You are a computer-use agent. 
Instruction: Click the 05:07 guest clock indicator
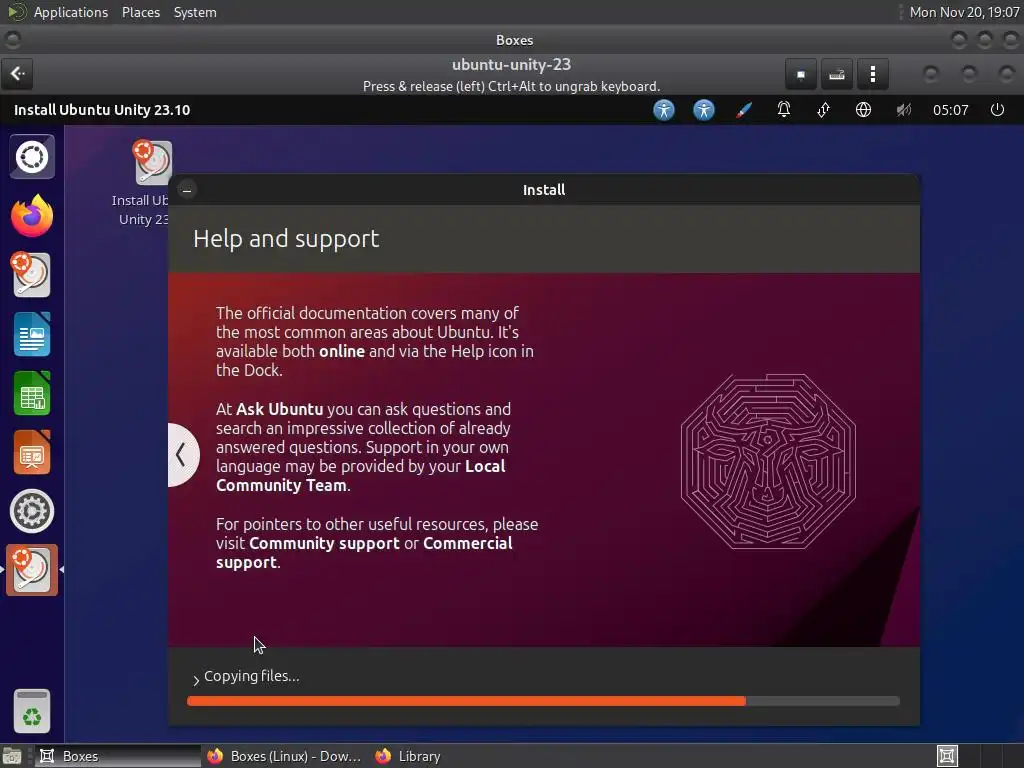950,110
